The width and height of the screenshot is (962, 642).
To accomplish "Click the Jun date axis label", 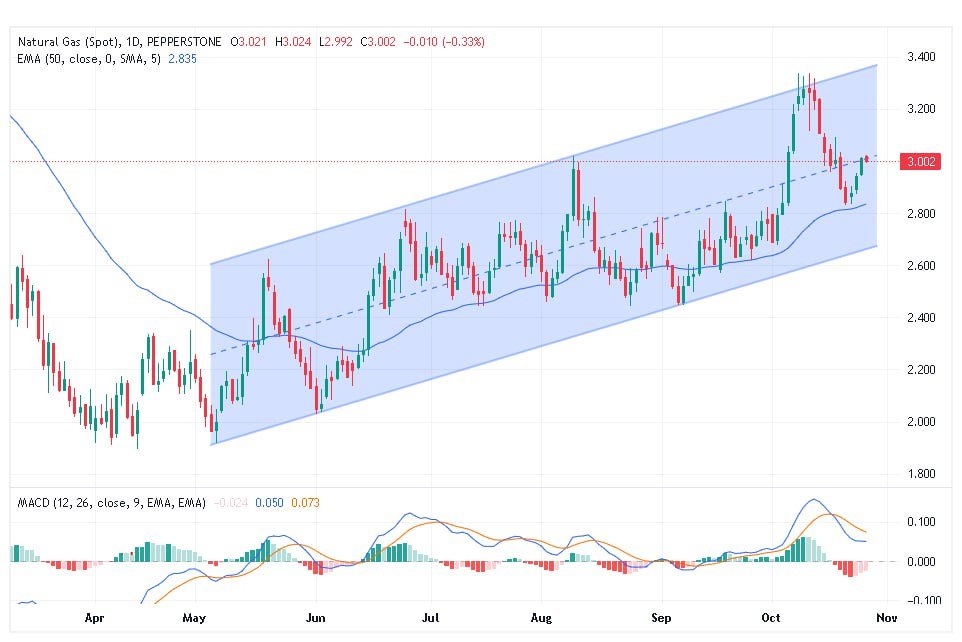I will pos(315,618).
